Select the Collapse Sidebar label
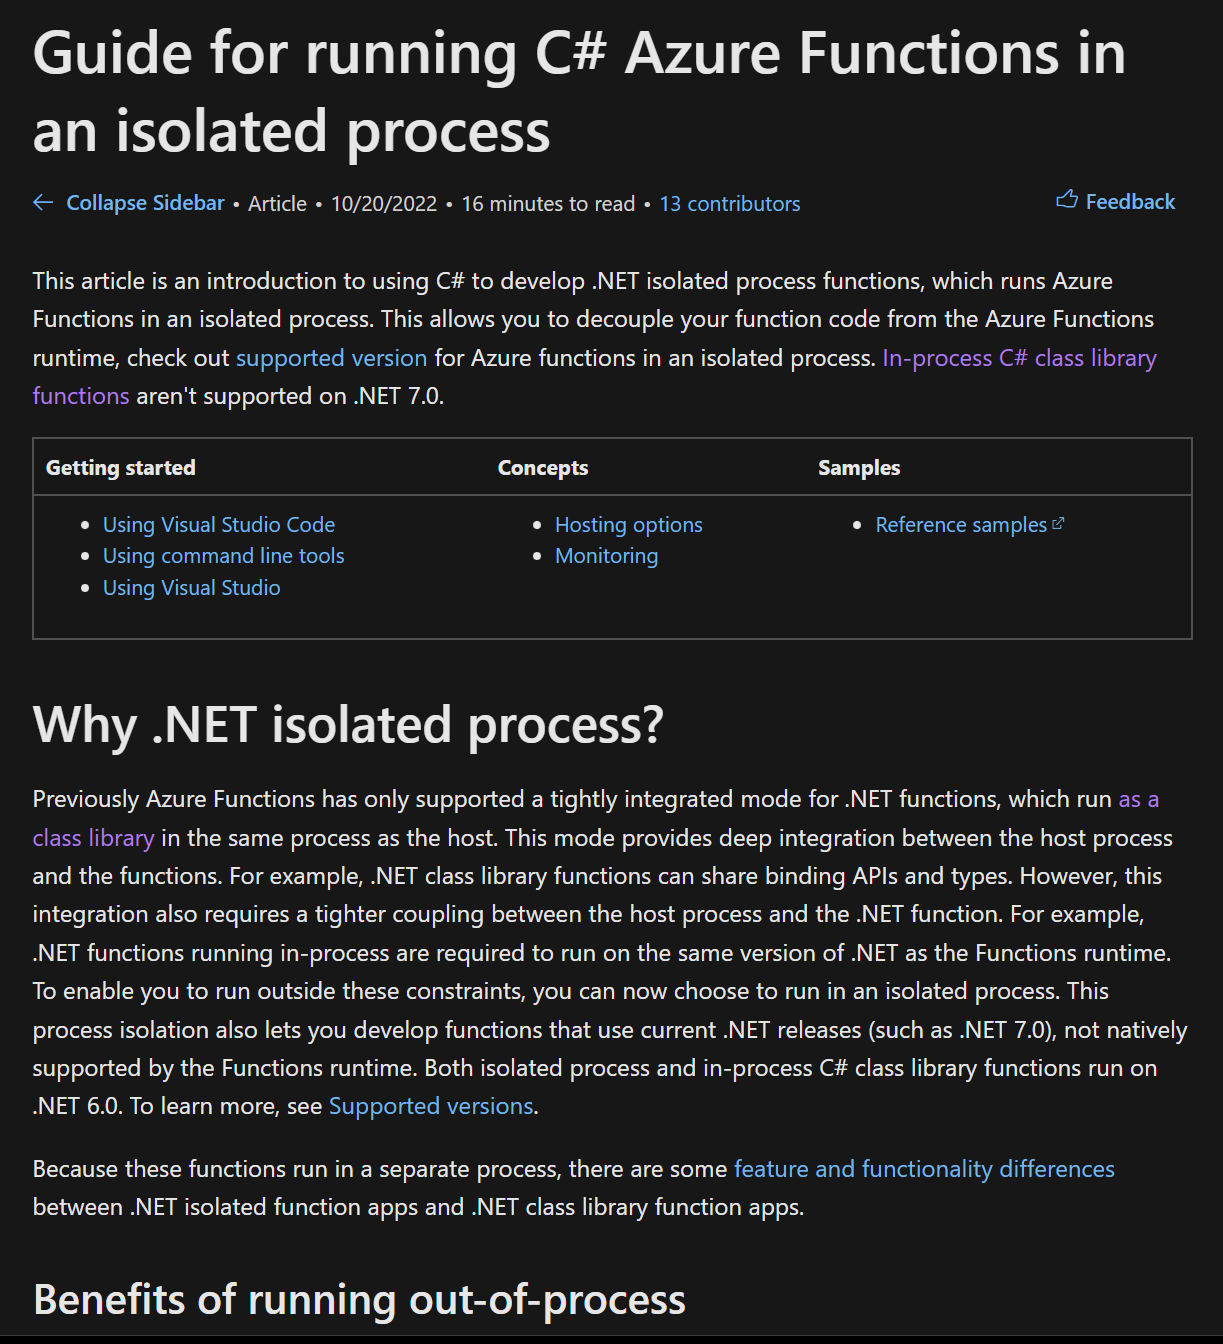The image size is (1223, 1344). tap(146, 202)
